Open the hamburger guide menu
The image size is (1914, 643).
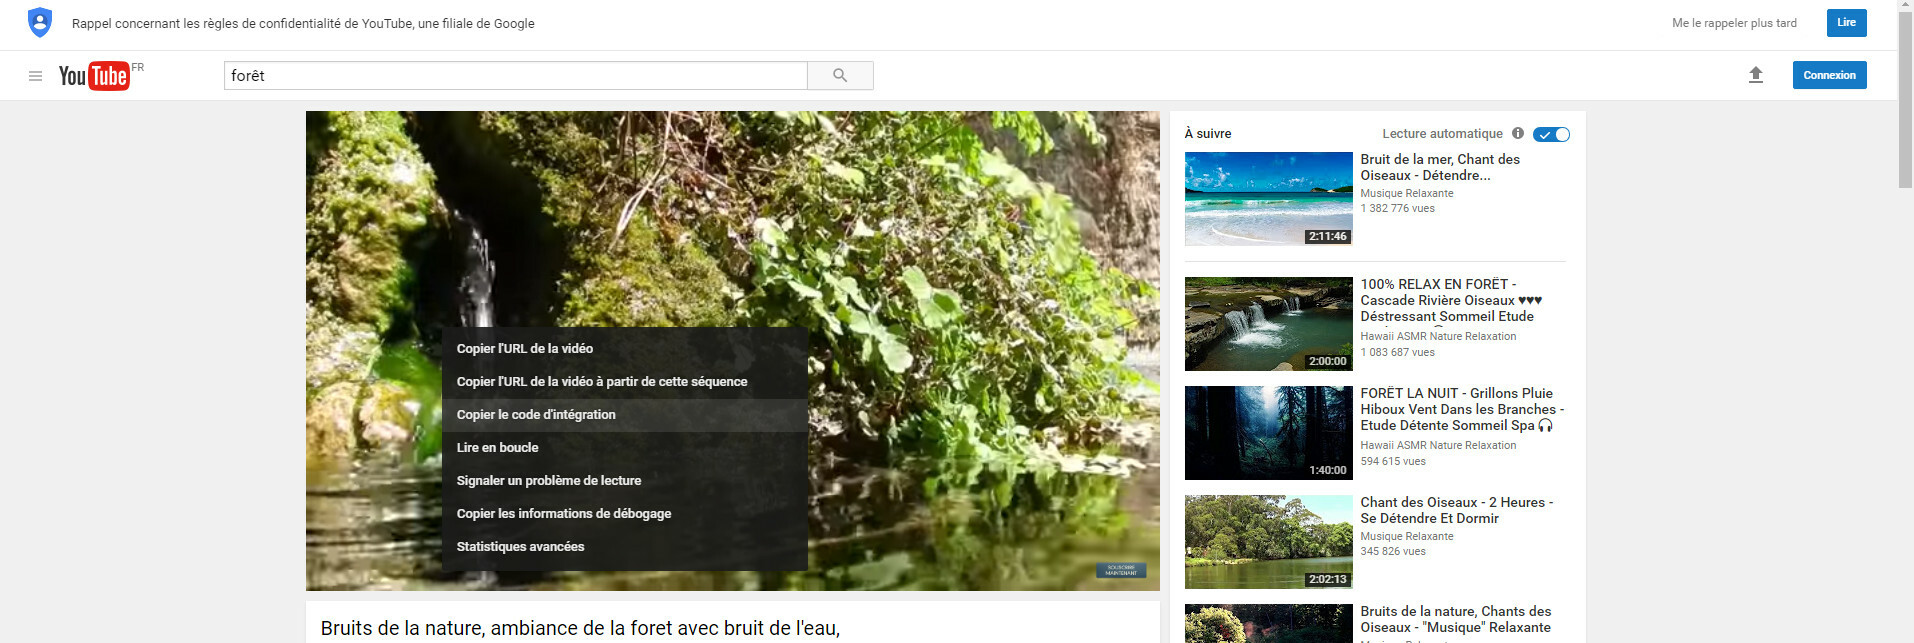click(x=35, y=76)
